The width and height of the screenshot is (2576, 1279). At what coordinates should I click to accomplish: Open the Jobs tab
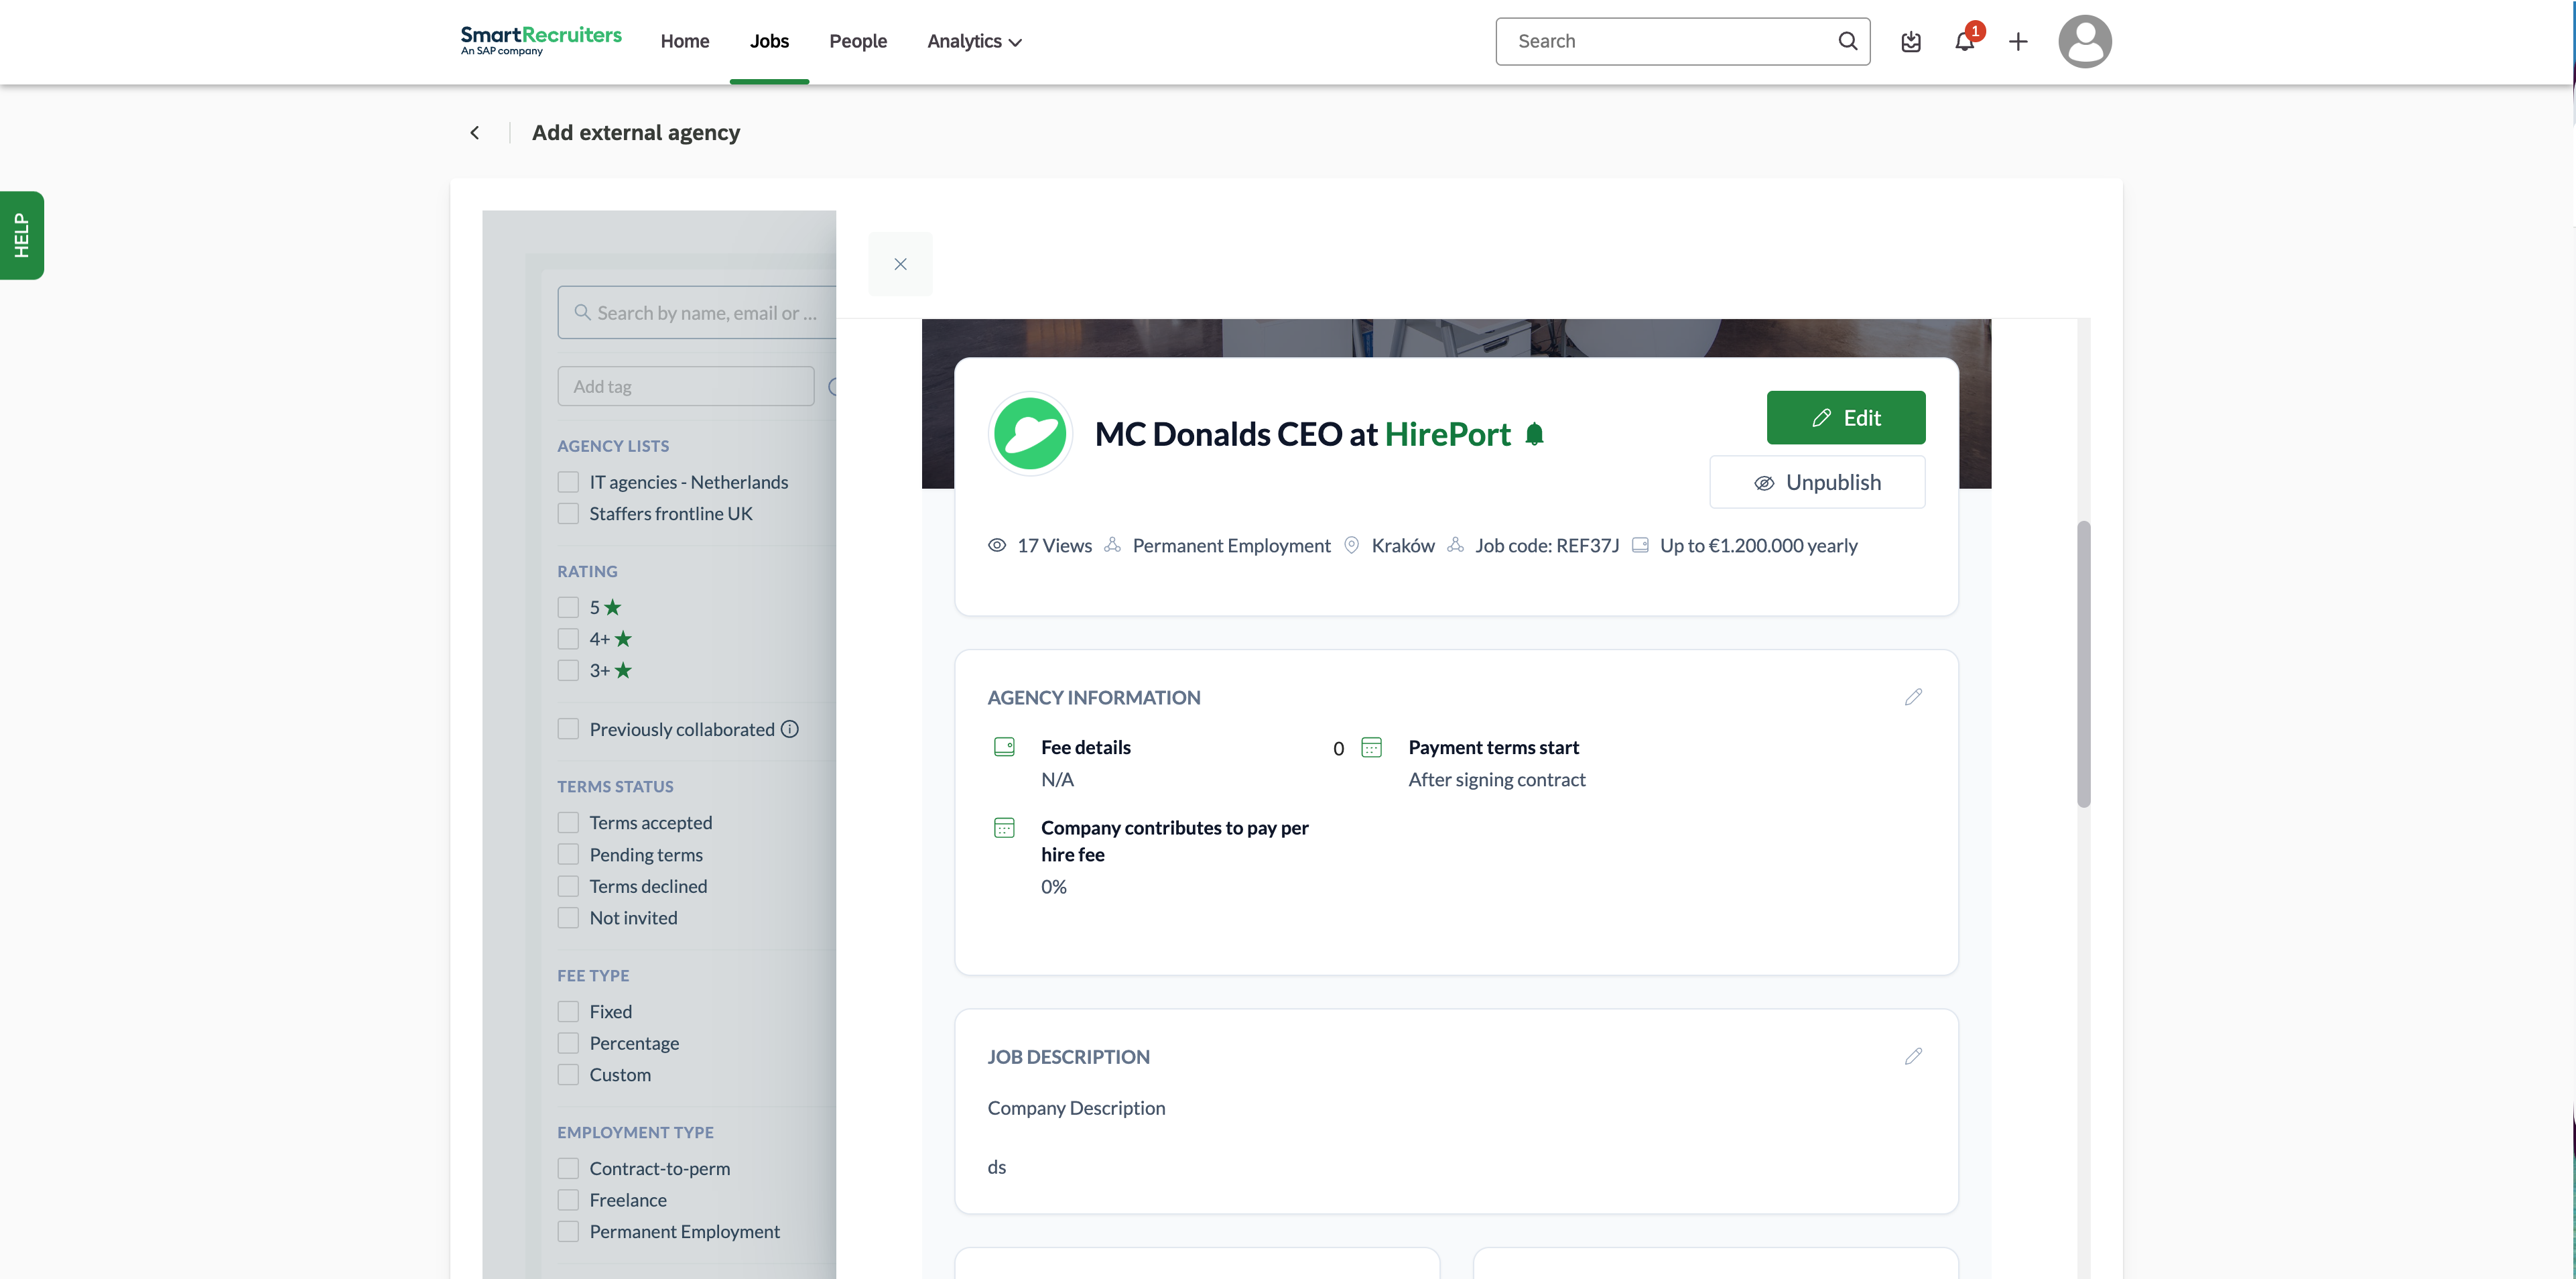click(x=769, y=41)
